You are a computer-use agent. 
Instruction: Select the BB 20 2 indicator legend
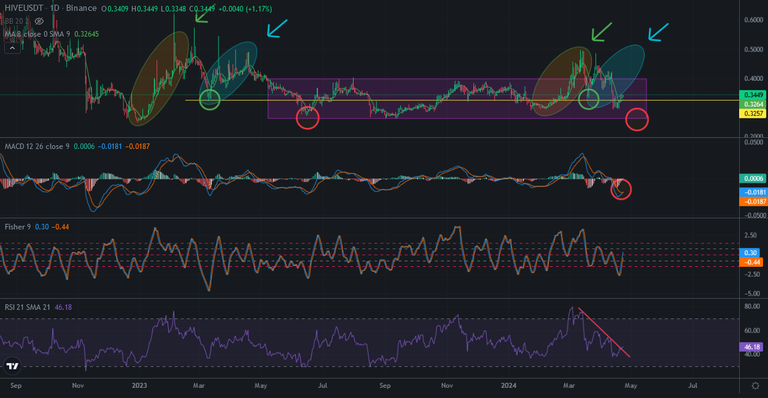[17, 21]
